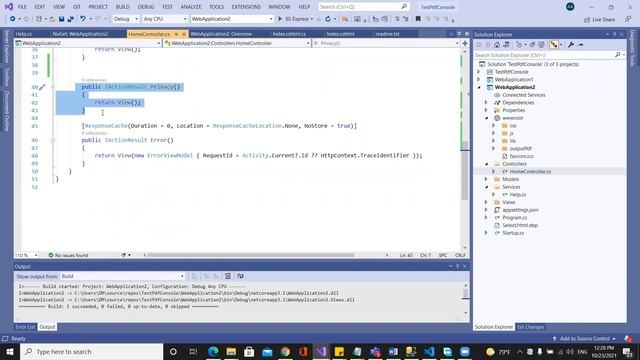The image size is (640, 360).
Task: Switch to the Git Changes tab
Action: [x=530, y=327]
